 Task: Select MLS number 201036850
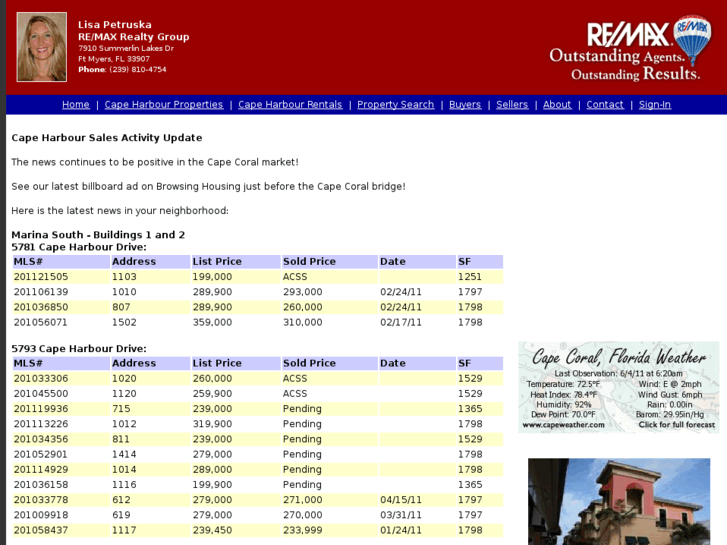coord(41,307)
